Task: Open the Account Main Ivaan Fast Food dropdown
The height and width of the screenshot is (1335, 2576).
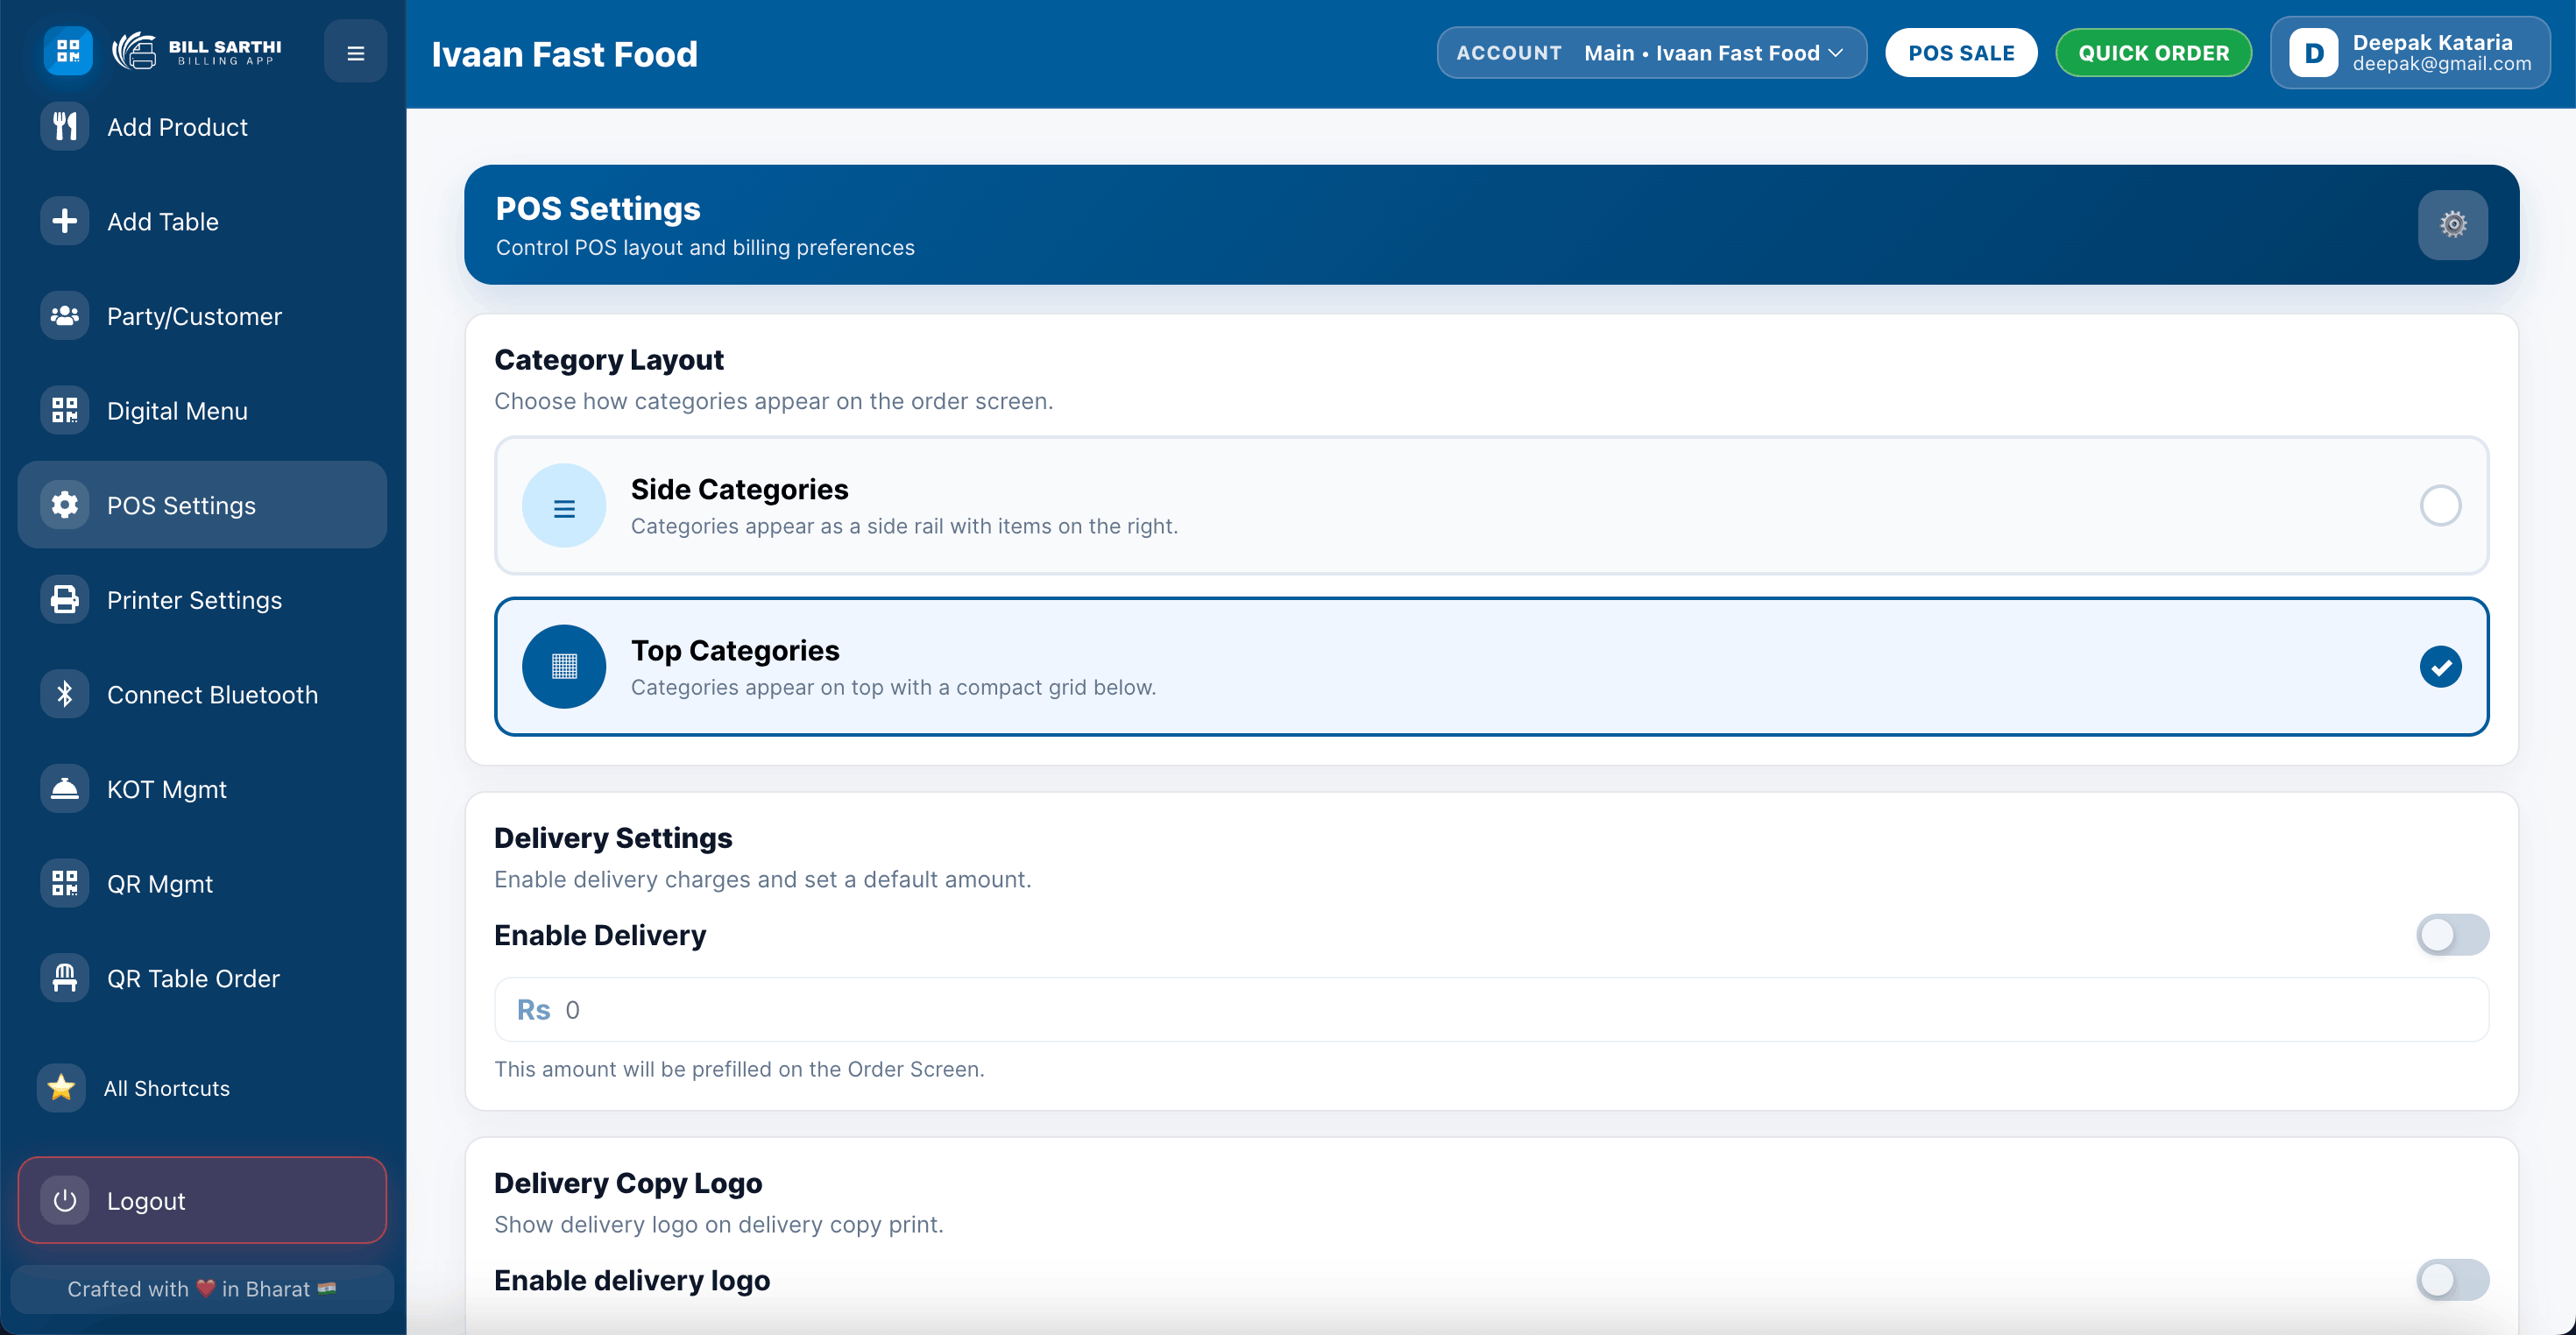Action: 1651,53
